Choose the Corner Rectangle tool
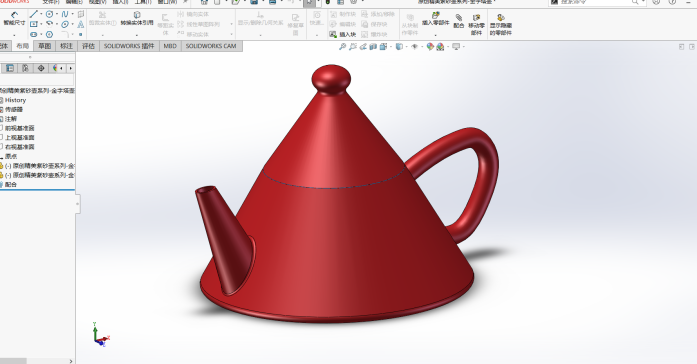 click(34, 24)
